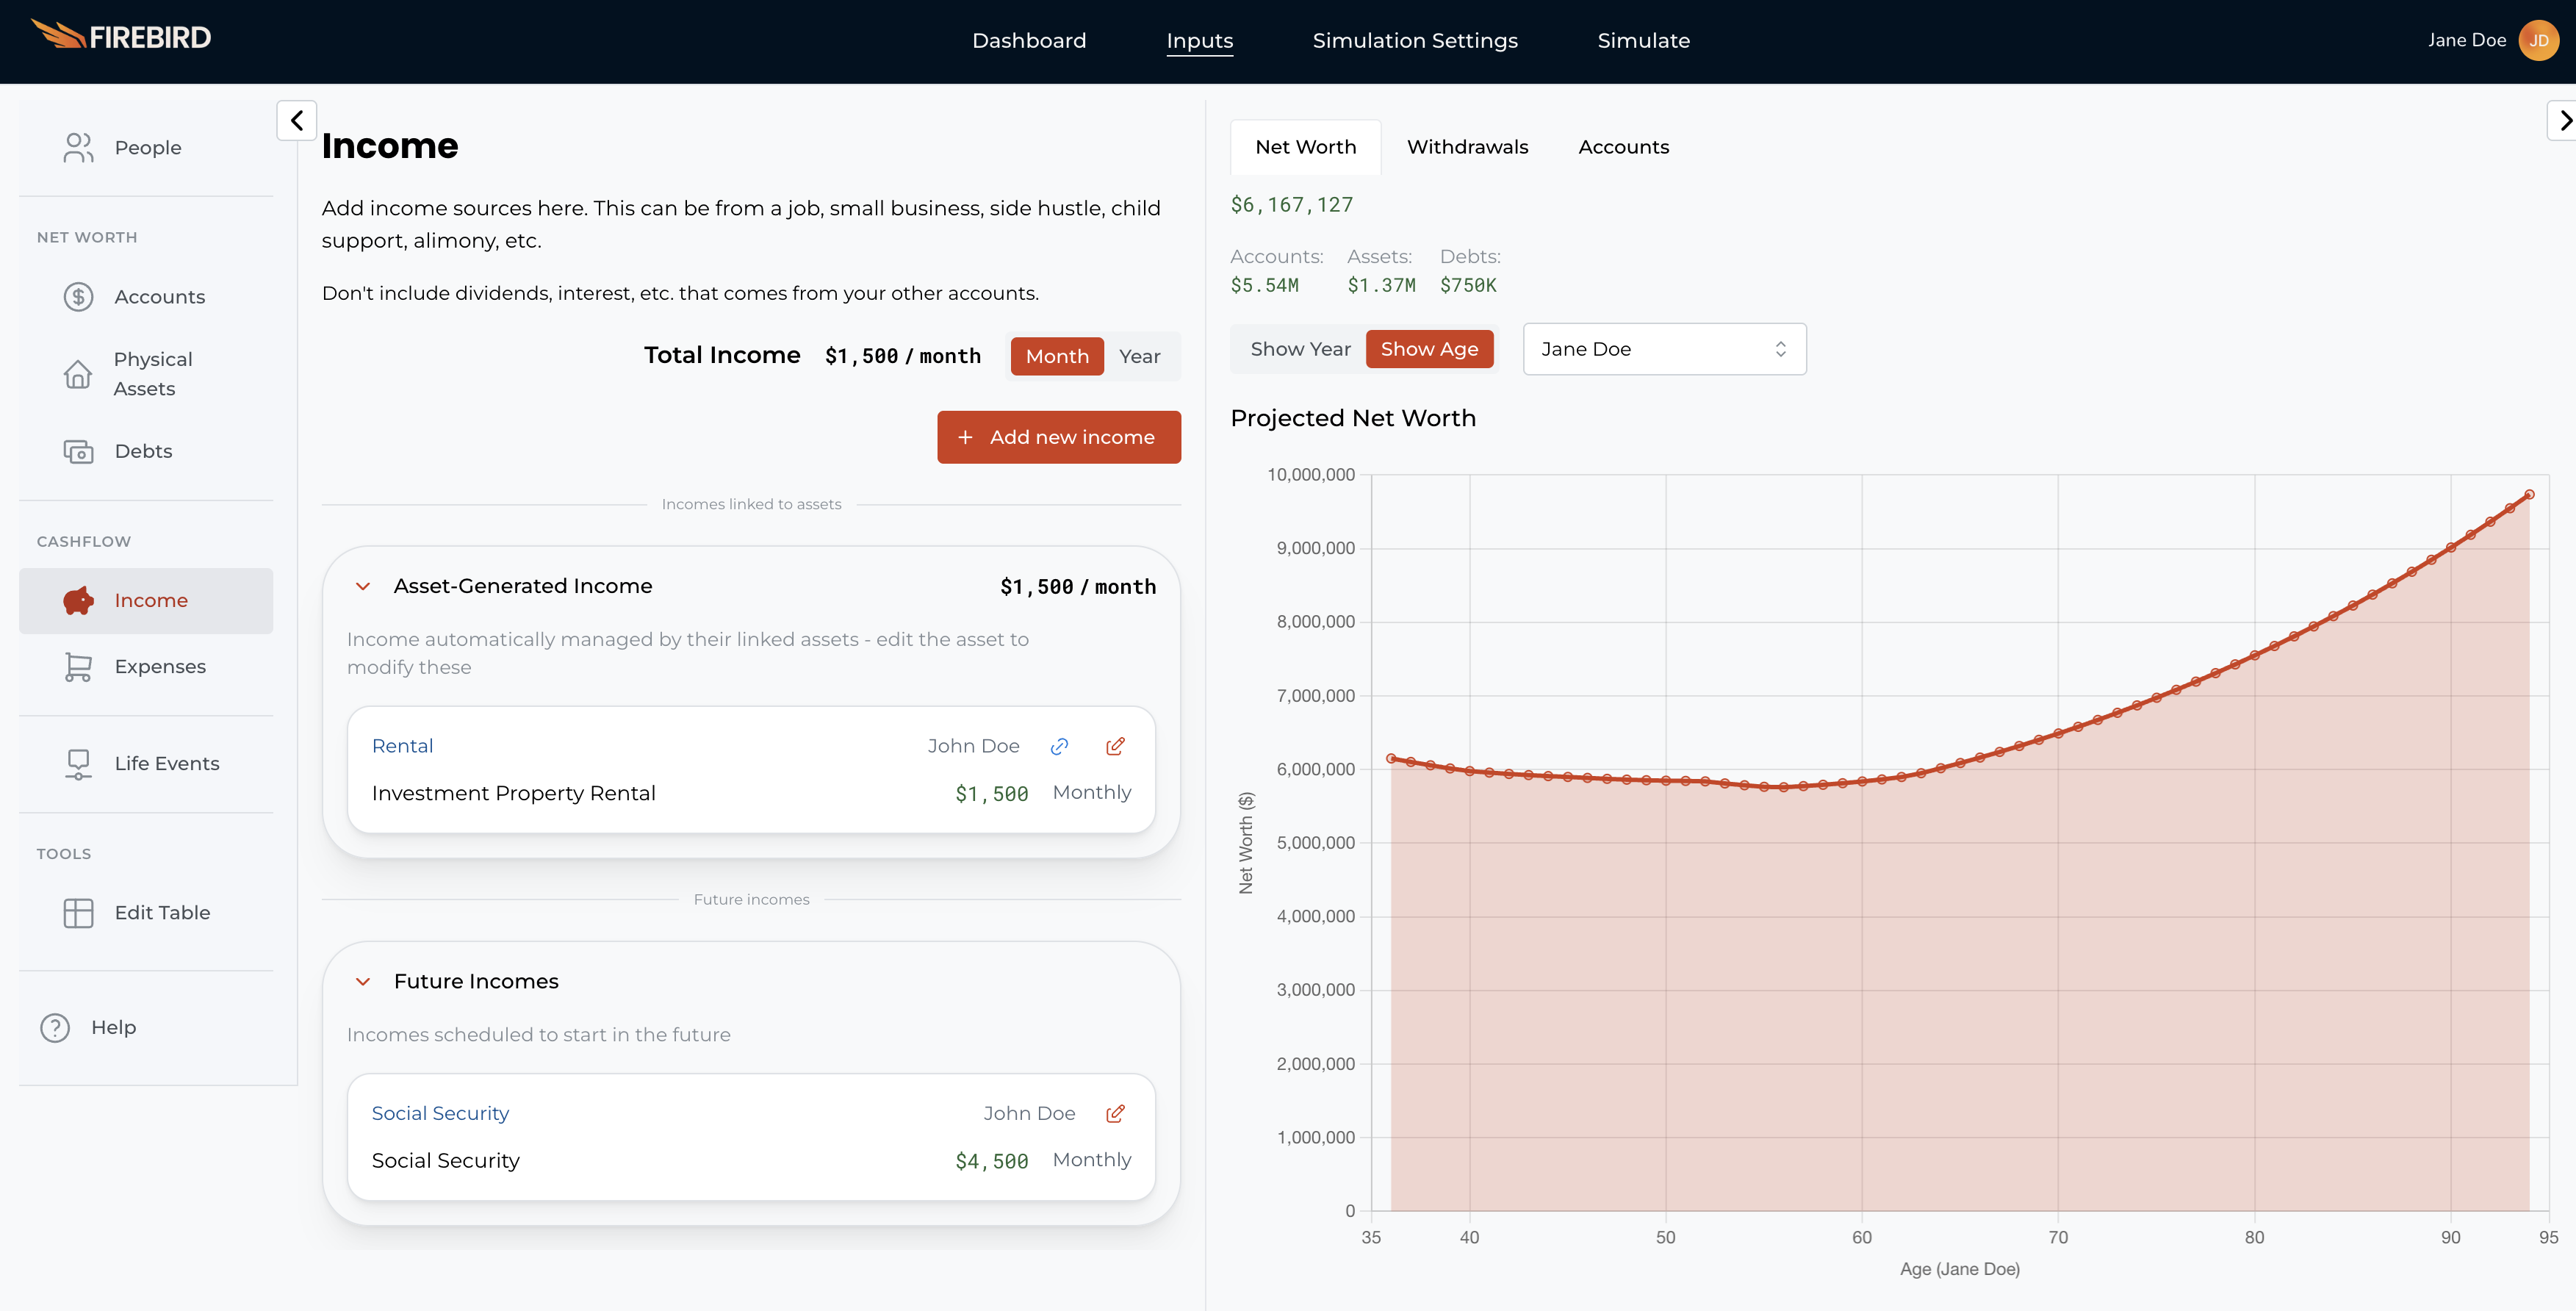Click the People sidebar icon
This screenshot has height=1311, width=2576.
78,147
